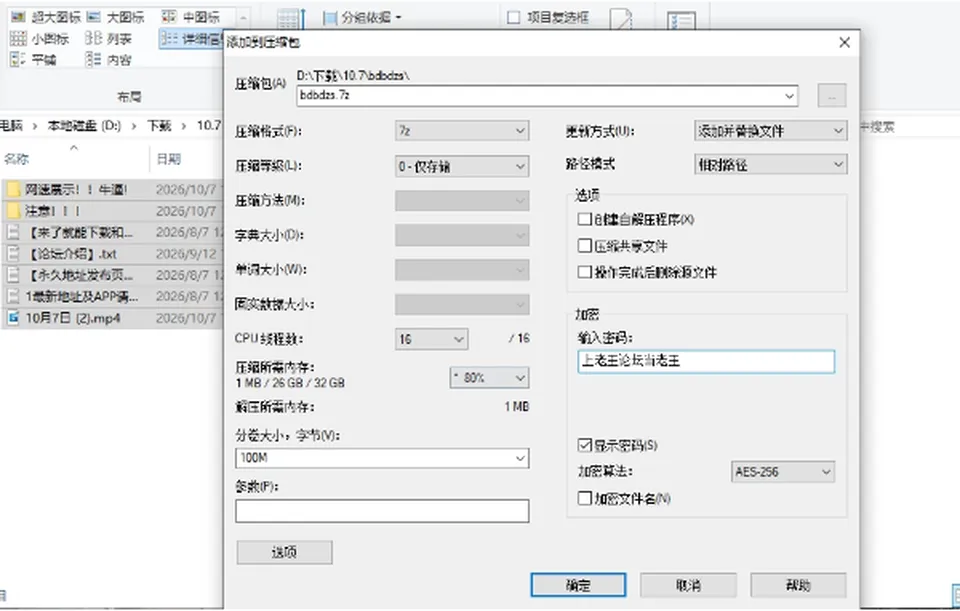Choose the 中图标 layout icon

point(169,17)
